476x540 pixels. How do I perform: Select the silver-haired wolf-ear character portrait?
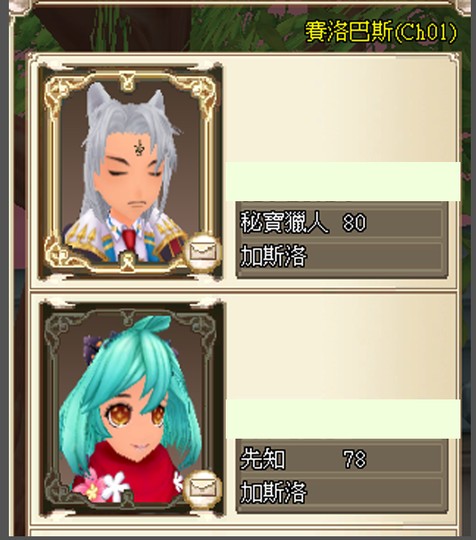click(x=131, y=172)
